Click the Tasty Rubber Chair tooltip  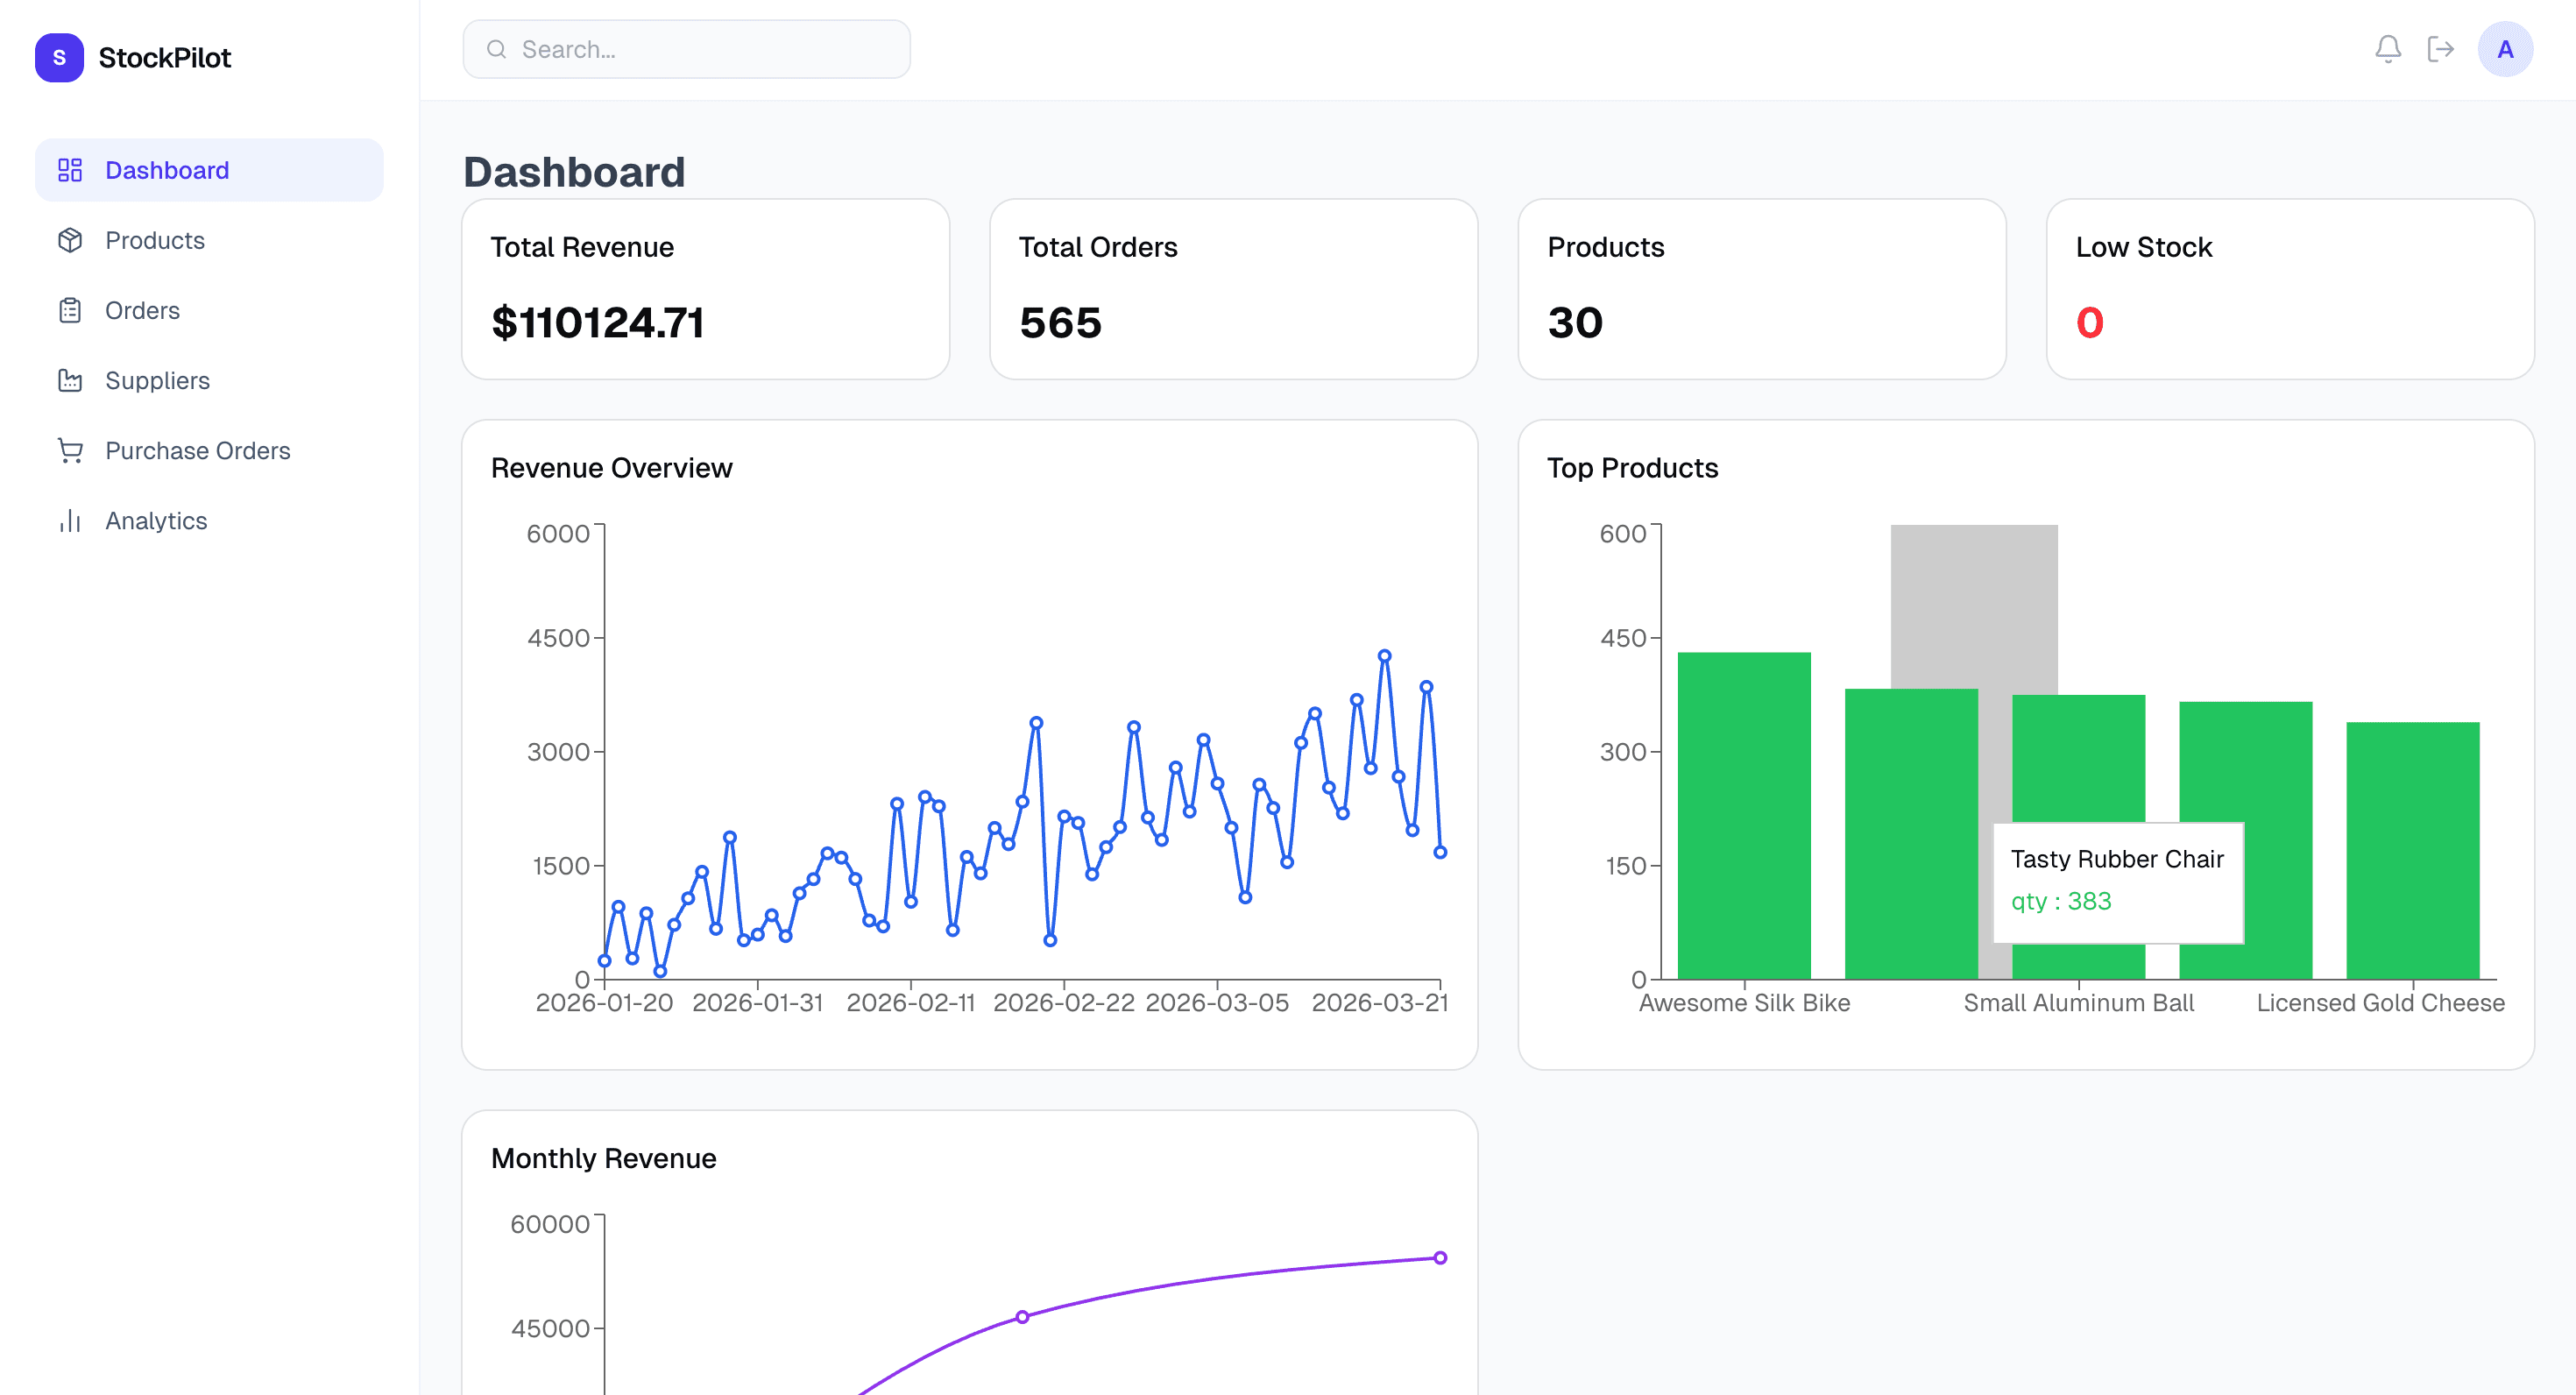click(2118, 882)
